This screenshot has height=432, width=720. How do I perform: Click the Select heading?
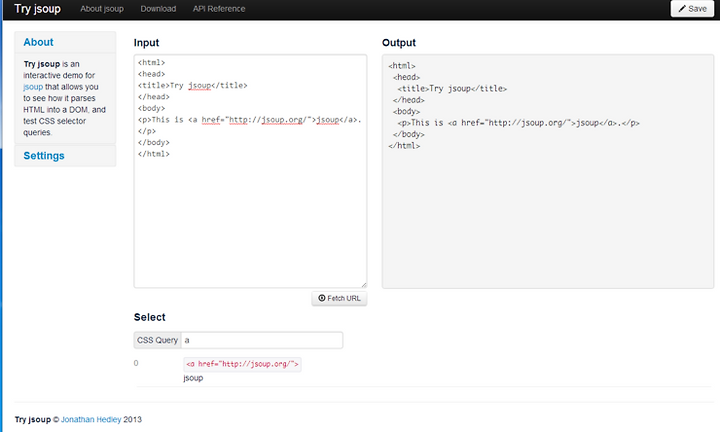[149, 317]
